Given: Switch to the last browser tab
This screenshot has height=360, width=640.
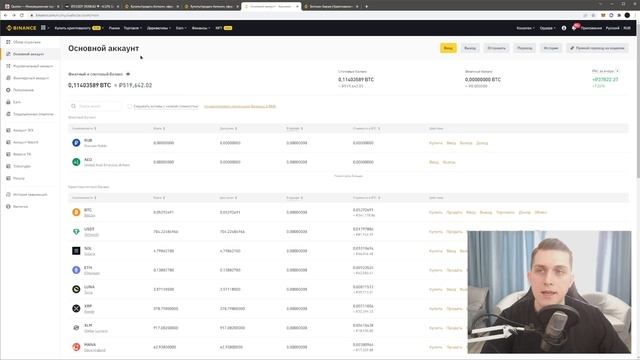Looking at the screenshot, I should 331,7.
